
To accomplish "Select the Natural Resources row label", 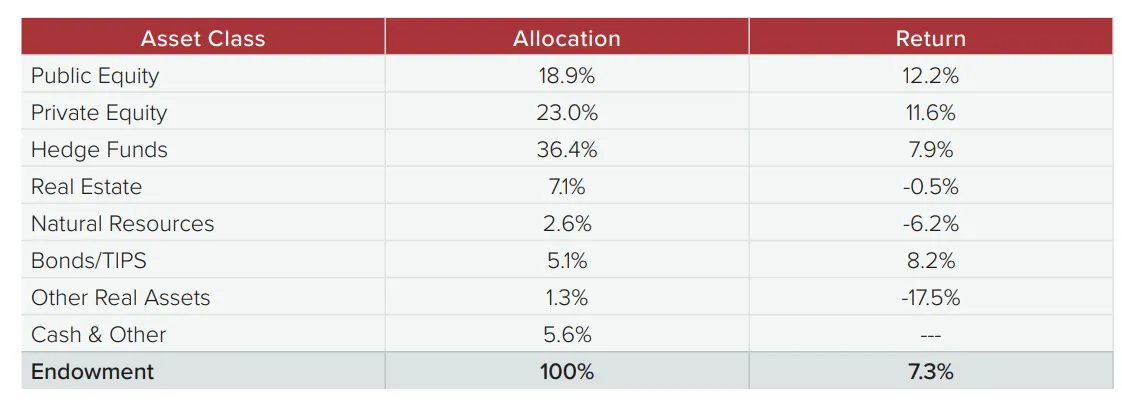I will 122,223.
